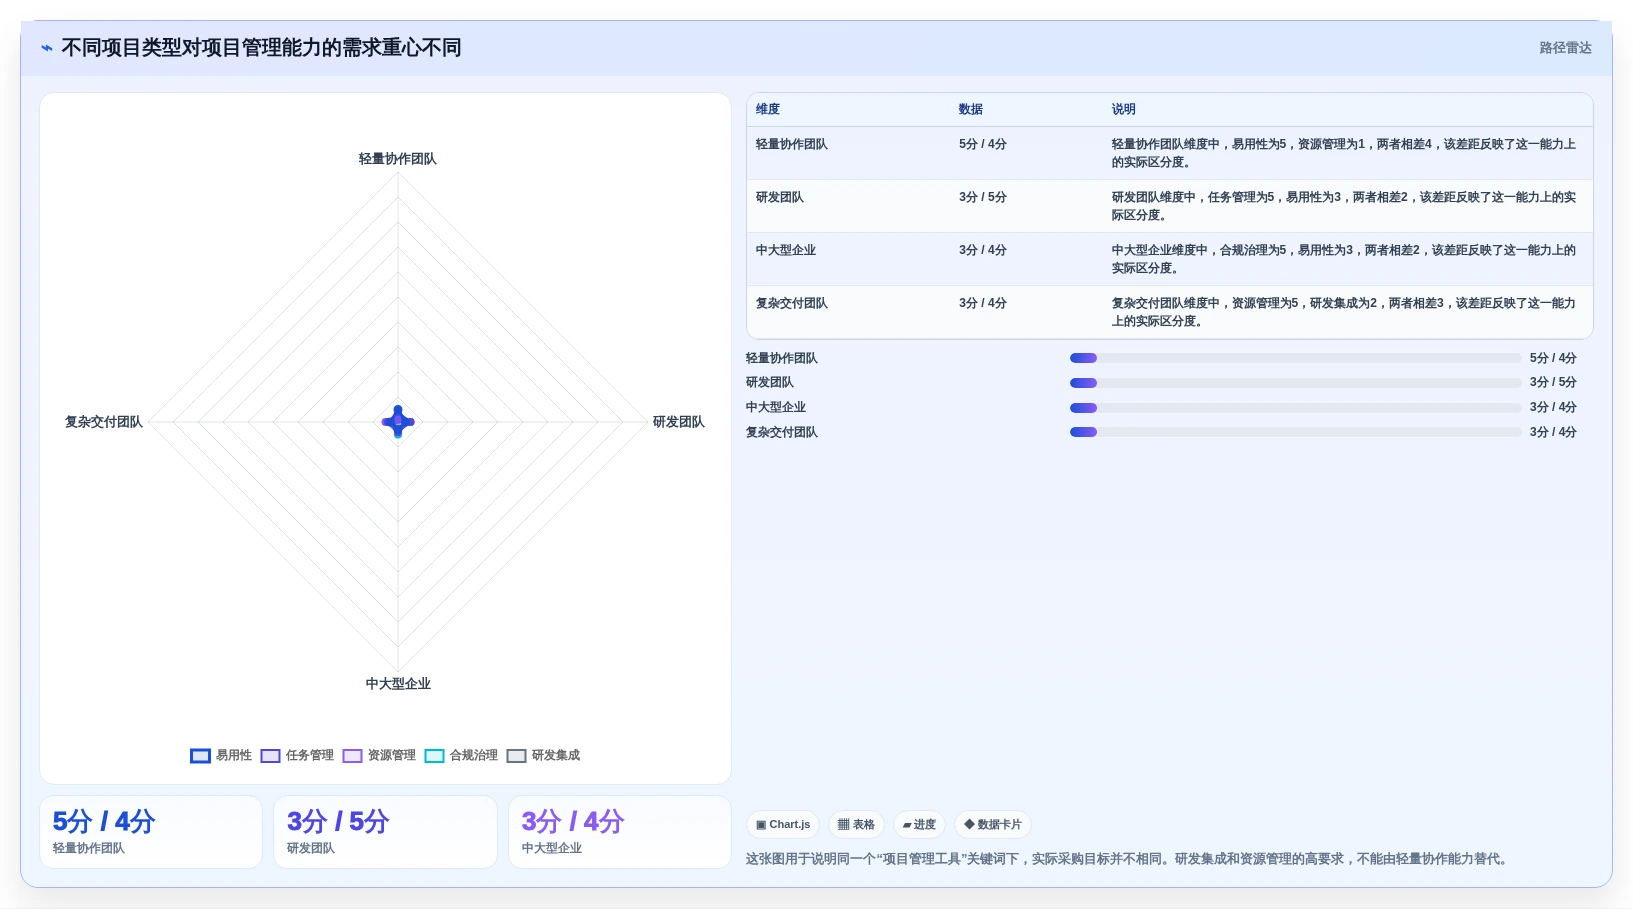Select the 研发团队 table row cell
This screenshot has height=909, width=1633.
[780, 198]
